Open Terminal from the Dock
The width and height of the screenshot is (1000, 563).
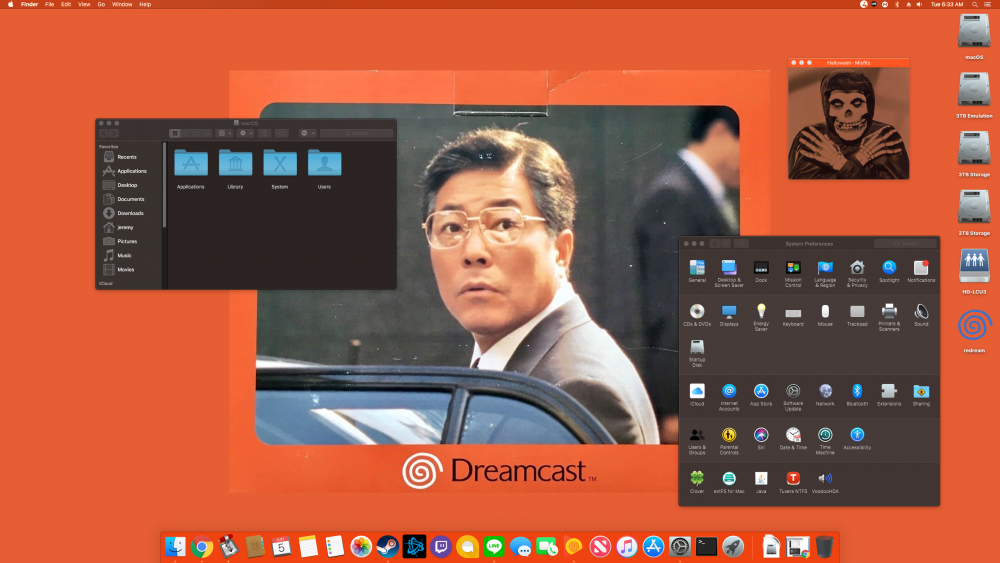pyautogui.click(x=707, y=546)
